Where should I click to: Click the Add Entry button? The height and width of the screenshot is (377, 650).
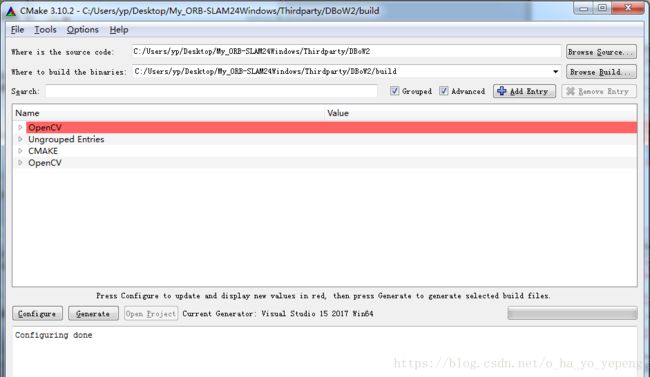pyautogui.click(x=524, y=91)
